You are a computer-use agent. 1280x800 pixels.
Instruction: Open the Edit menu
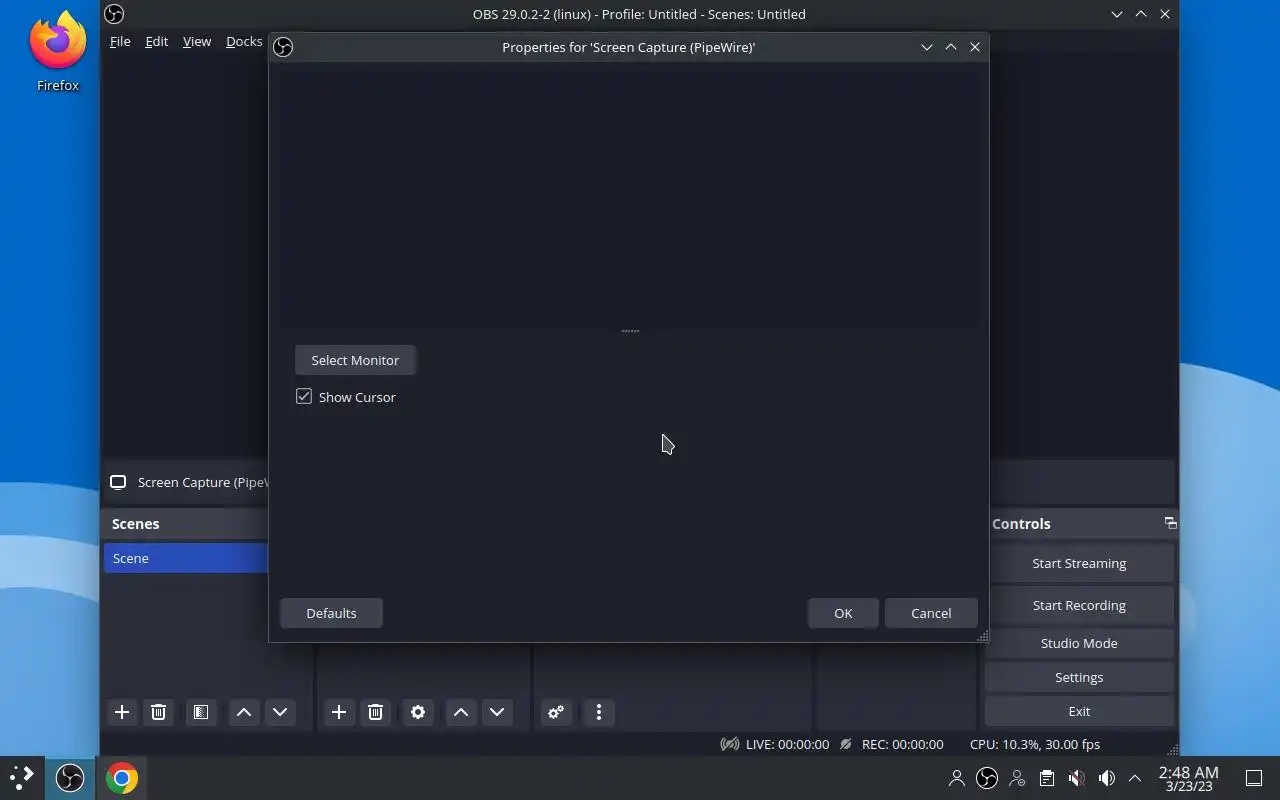pos(156,41)
